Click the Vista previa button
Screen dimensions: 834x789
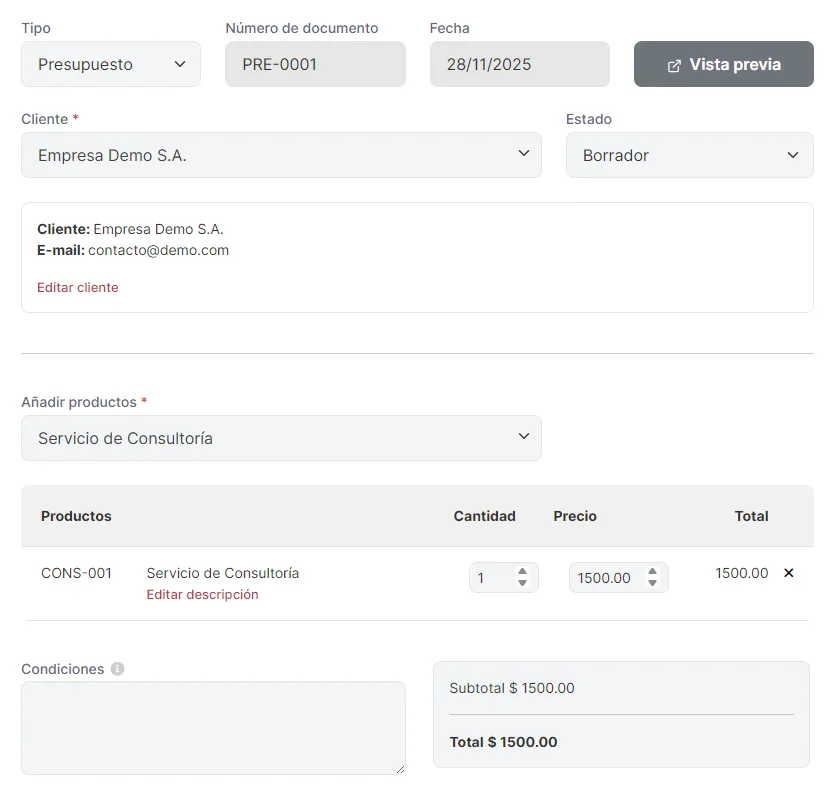pyautogui.click(x=723, y=64)
